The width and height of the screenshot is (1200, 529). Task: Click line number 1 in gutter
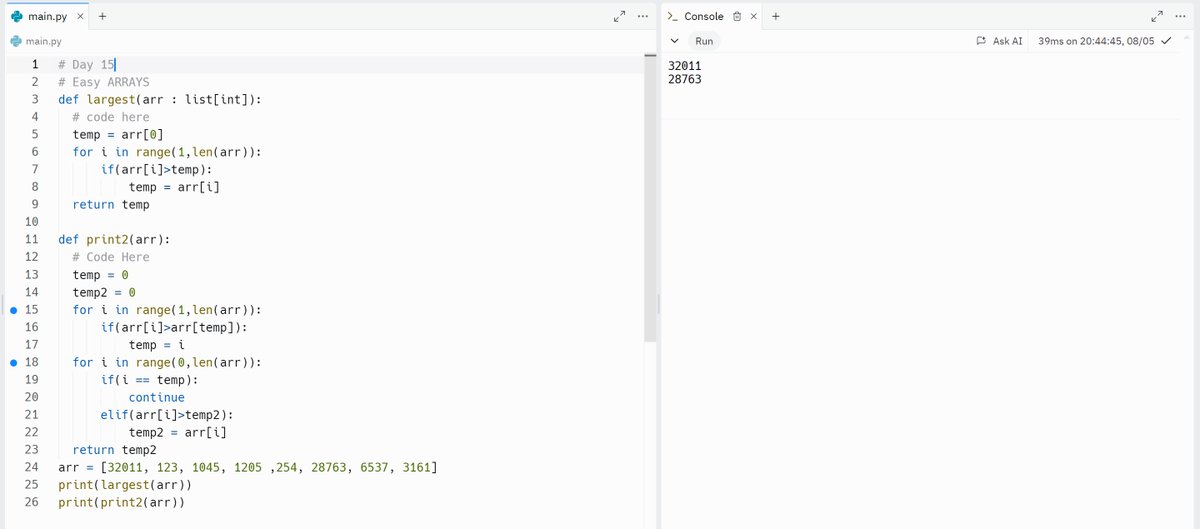(x=34, y=64)
